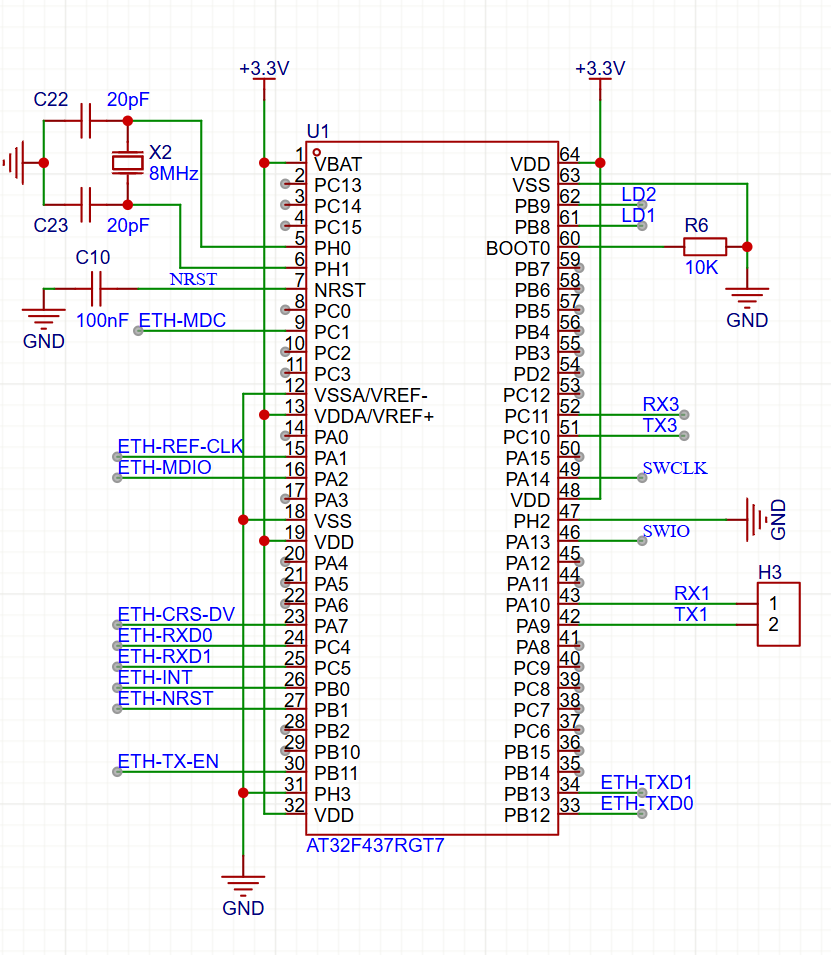
Task: Click the ETH-NRST net label
Action: pyautogui.click(x=165, y=698)
